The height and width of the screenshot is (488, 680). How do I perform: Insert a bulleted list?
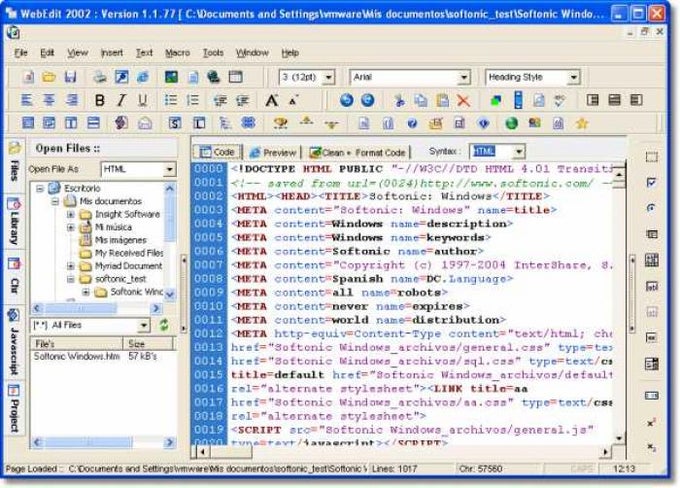pyautogui.click(x=171, y=100)
